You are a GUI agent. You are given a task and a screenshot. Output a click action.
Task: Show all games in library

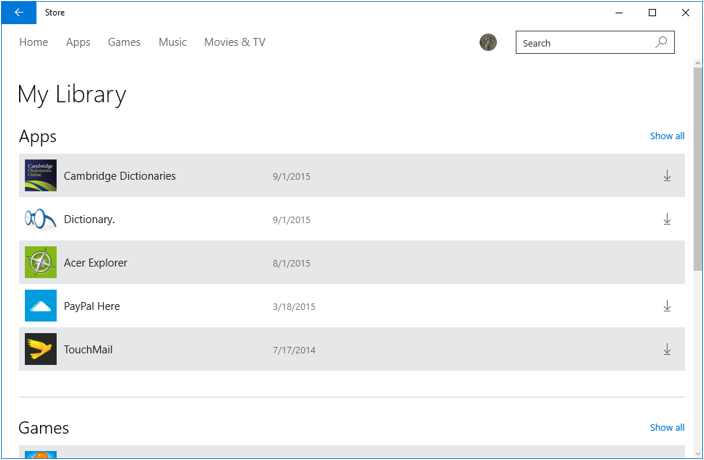[x=667, y=428]
